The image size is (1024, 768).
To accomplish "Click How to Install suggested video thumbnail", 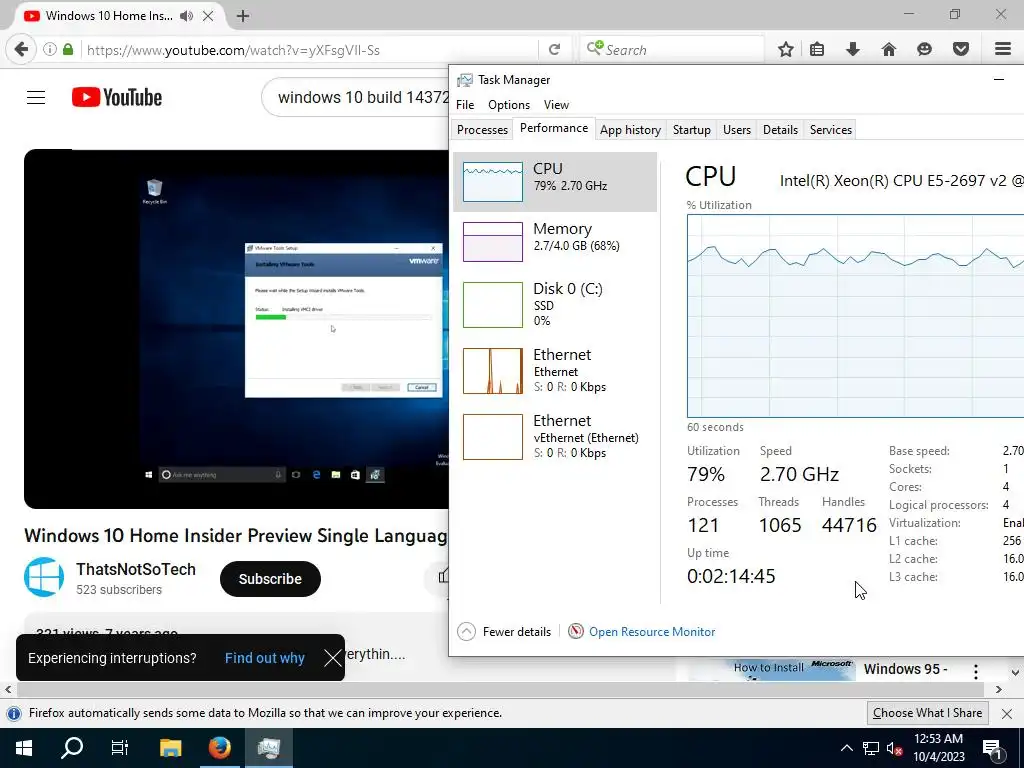I will (x=771, y=670).
